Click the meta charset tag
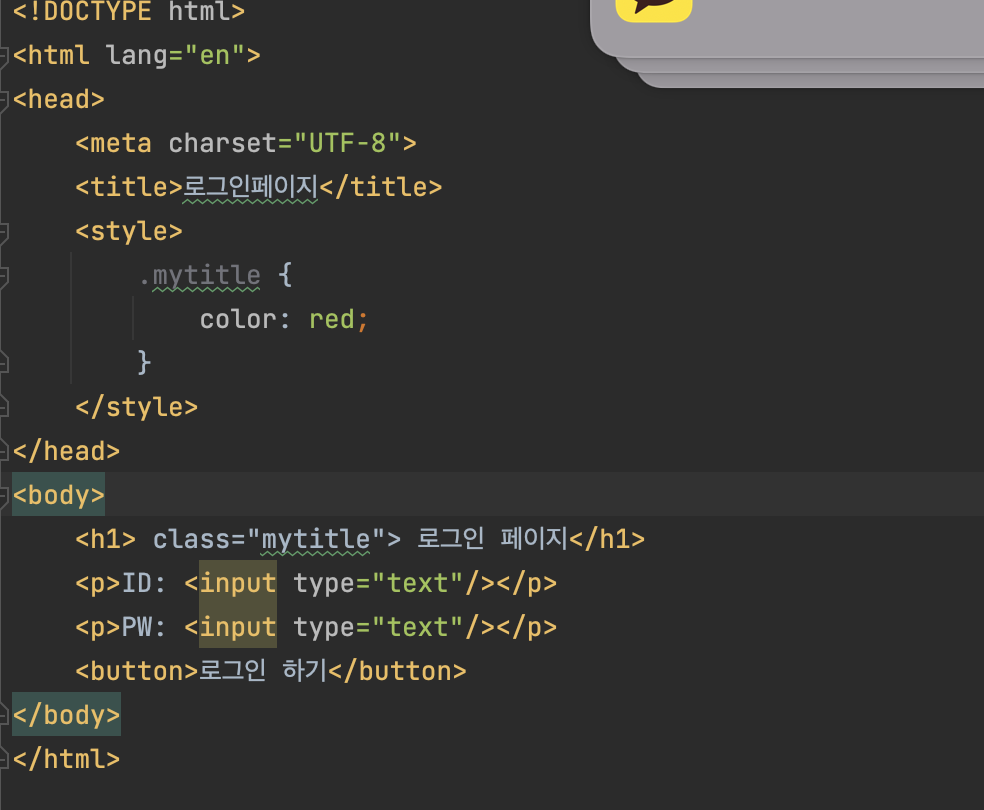The height and width of the screenshot is (810, 984). coord(245,143)
